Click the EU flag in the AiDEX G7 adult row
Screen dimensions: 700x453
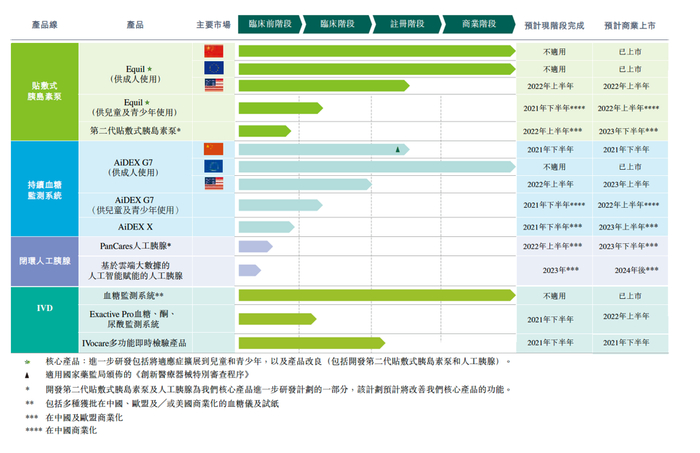[x=213, y=166]
